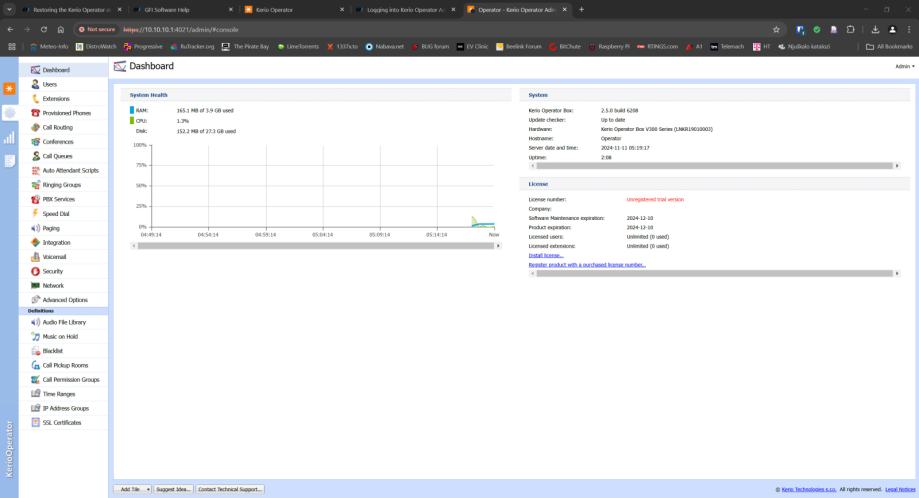Open the Kerio Technologies s.r.o. link
This screenshot has height=498, width=919.
(x=809, y=489)
